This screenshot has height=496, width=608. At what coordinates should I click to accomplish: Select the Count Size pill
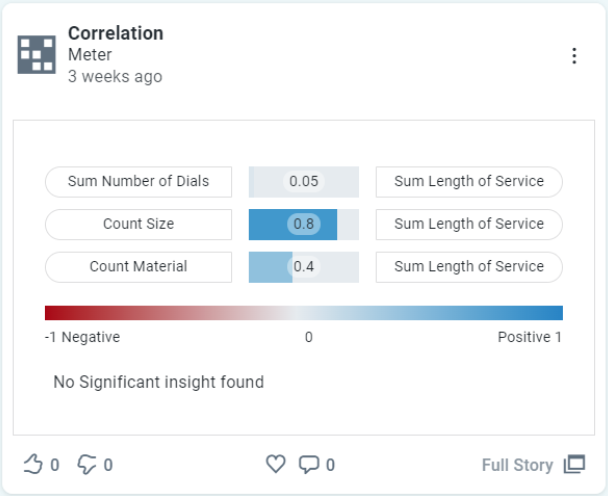coord(138,224)
